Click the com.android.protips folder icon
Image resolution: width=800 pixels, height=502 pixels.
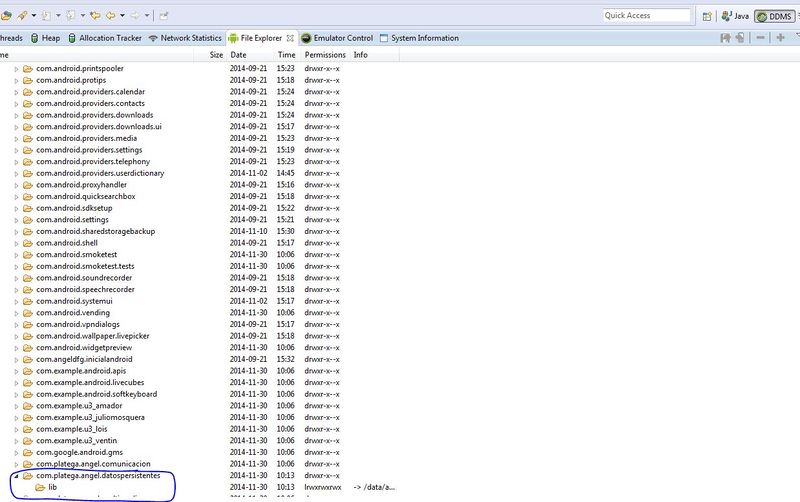coord(28,80)
